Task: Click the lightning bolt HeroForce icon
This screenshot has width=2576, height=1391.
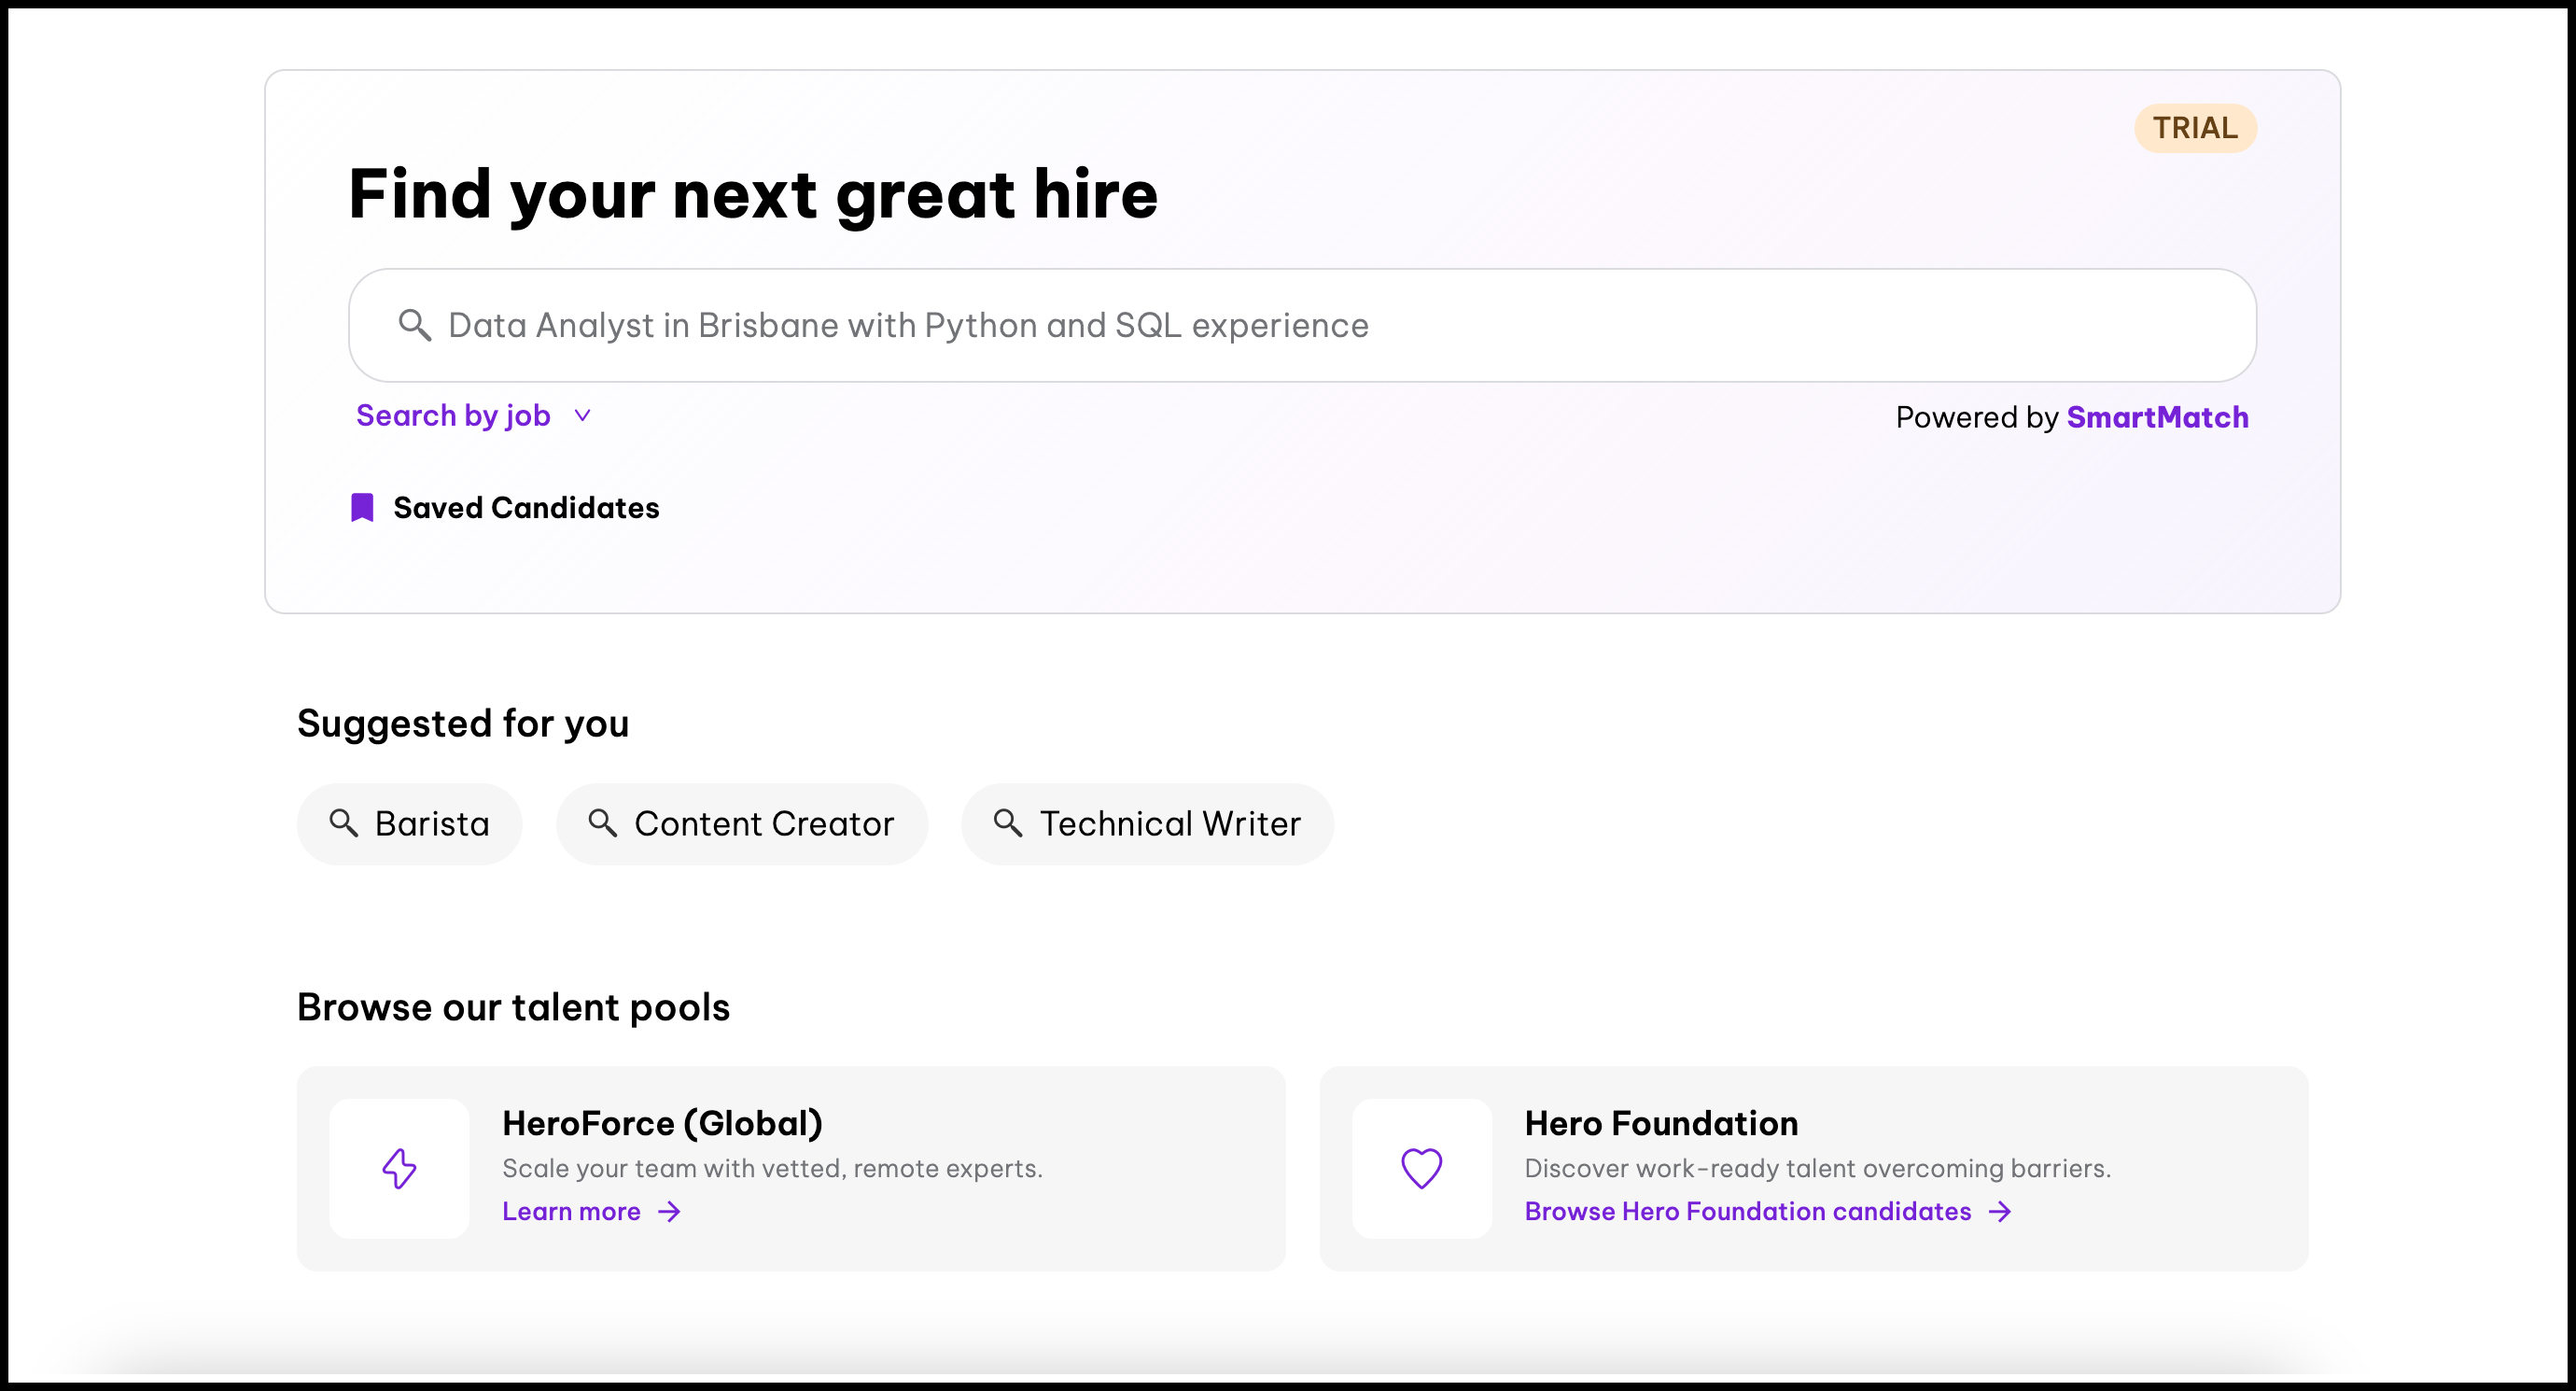Action: point(399,1168)
